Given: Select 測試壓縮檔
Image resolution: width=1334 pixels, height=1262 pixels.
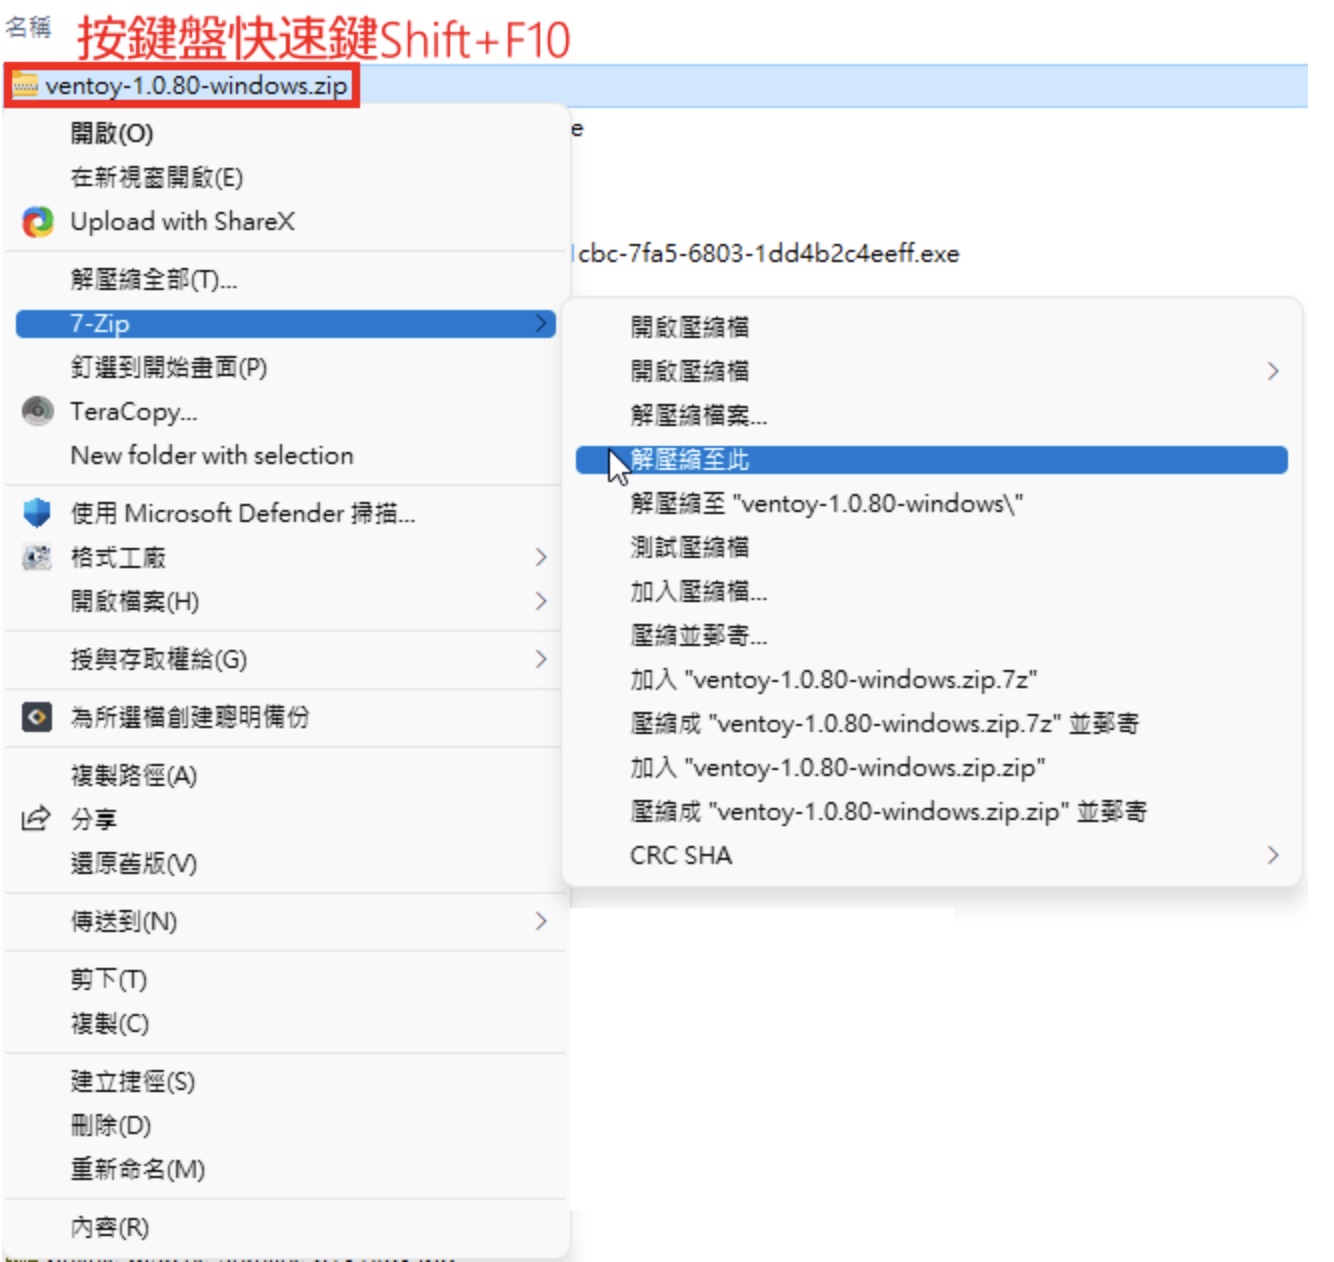Looking at the screenshot, I should pyautogui.click(x=932, y=547).
